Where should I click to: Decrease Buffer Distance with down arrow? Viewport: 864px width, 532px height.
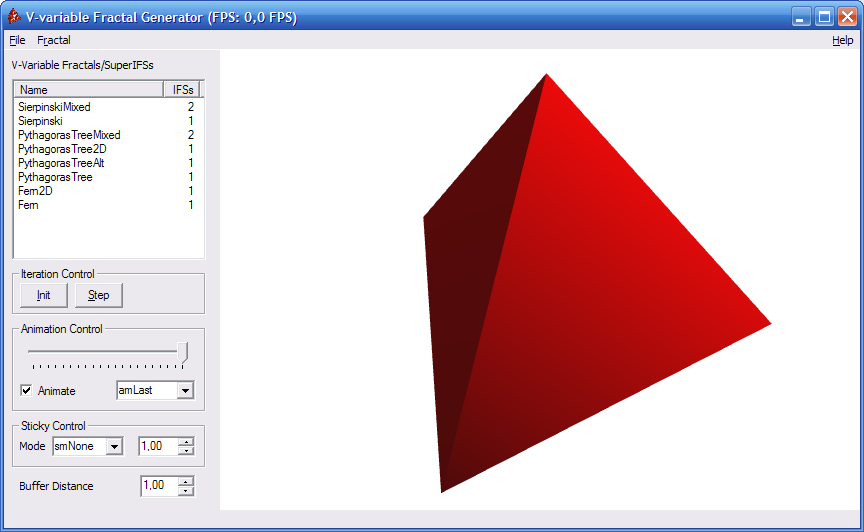point(185,491)
